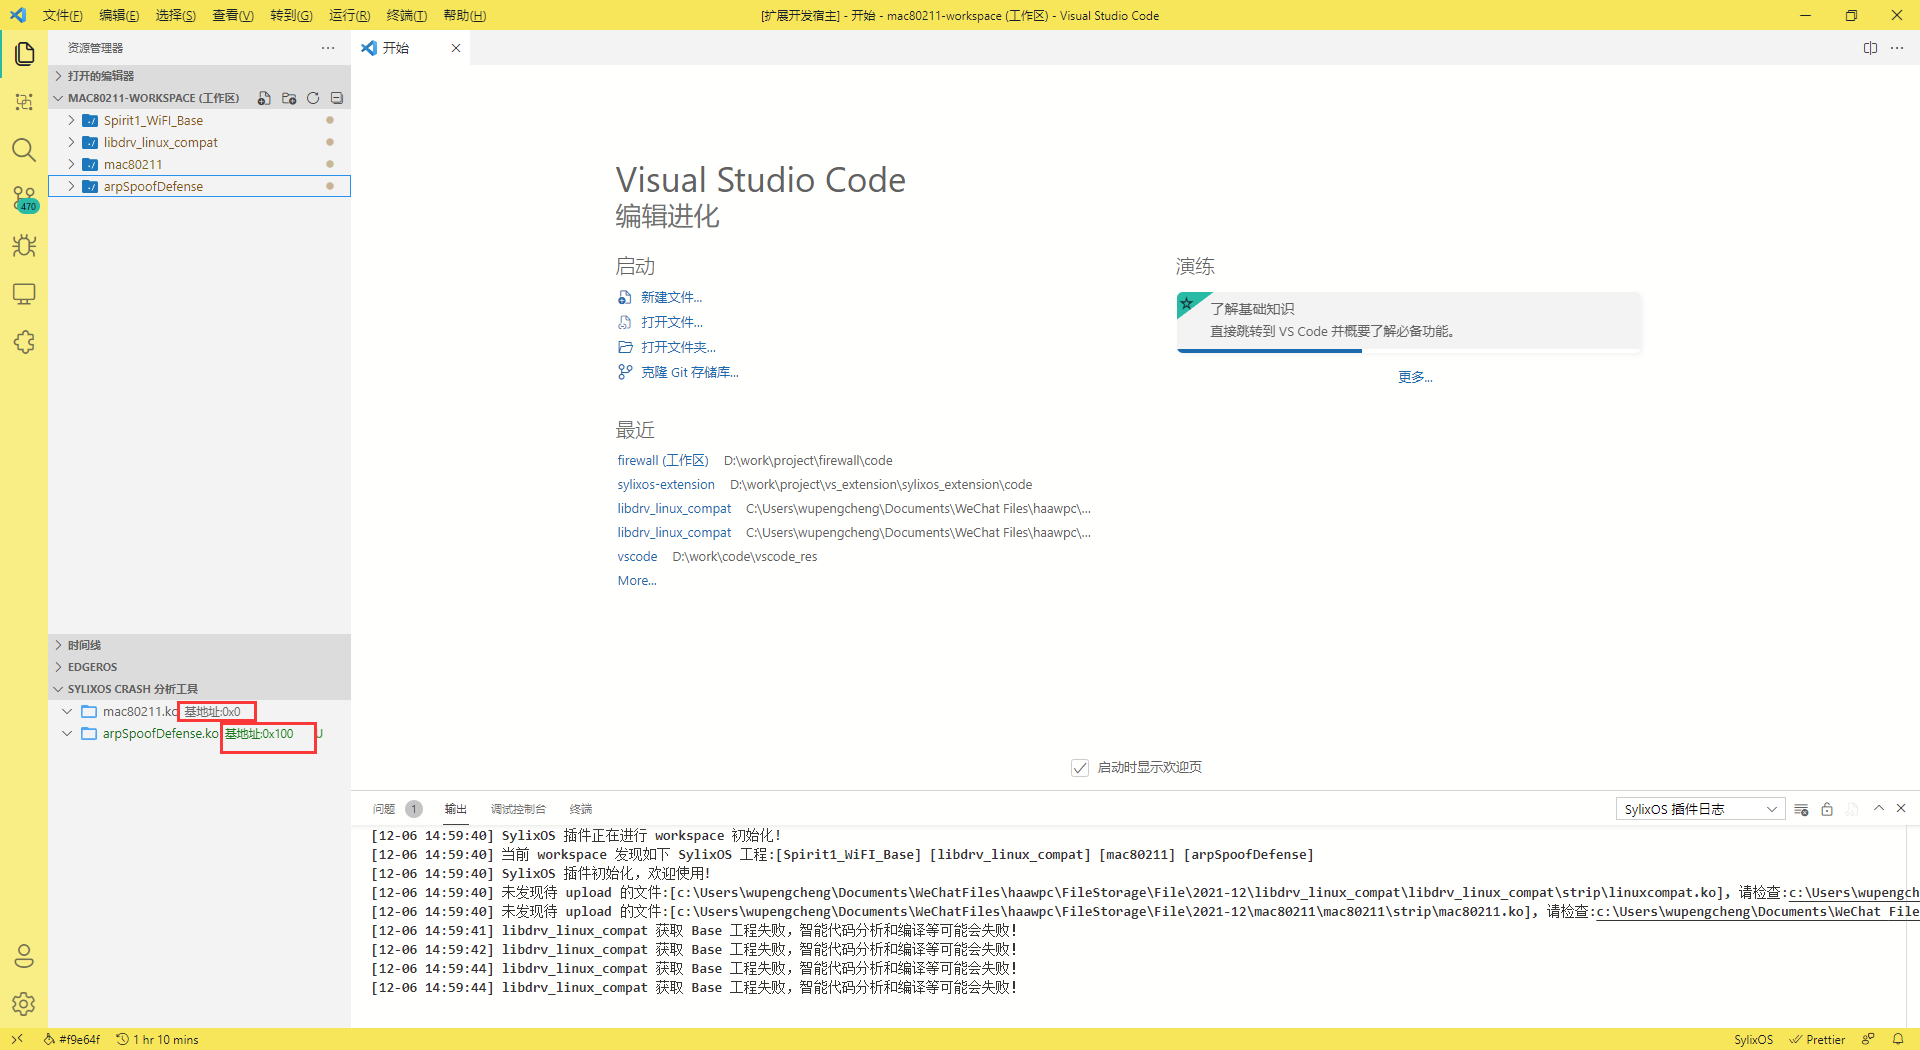This screenshot has height=1050, width=1920.
Task: Switch to 终端 panel tab
Action: (x=581, y=809)
